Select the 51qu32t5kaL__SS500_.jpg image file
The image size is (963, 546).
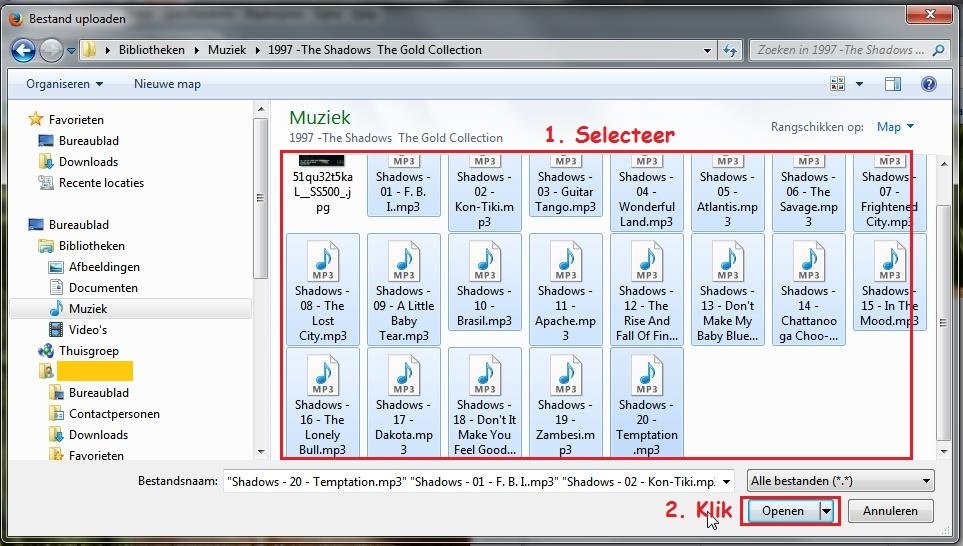tap(322, 185)
